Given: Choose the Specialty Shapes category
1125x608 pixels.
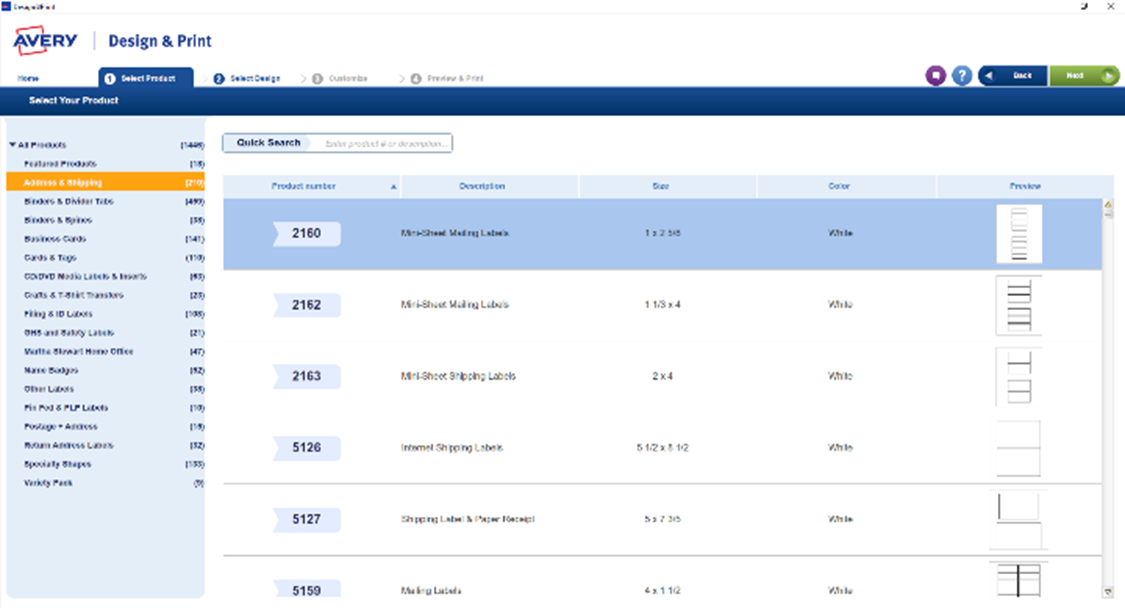Looking at the screenshot, I should pos(57,464).
